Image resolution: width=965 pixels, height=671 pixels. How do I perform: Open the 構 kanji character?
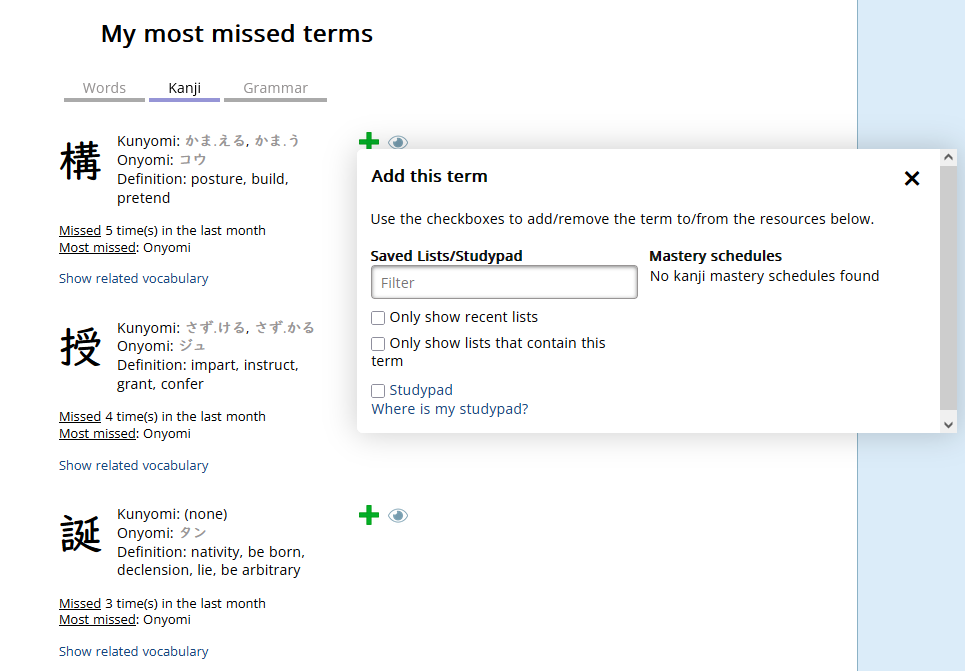tap(81, 161)
